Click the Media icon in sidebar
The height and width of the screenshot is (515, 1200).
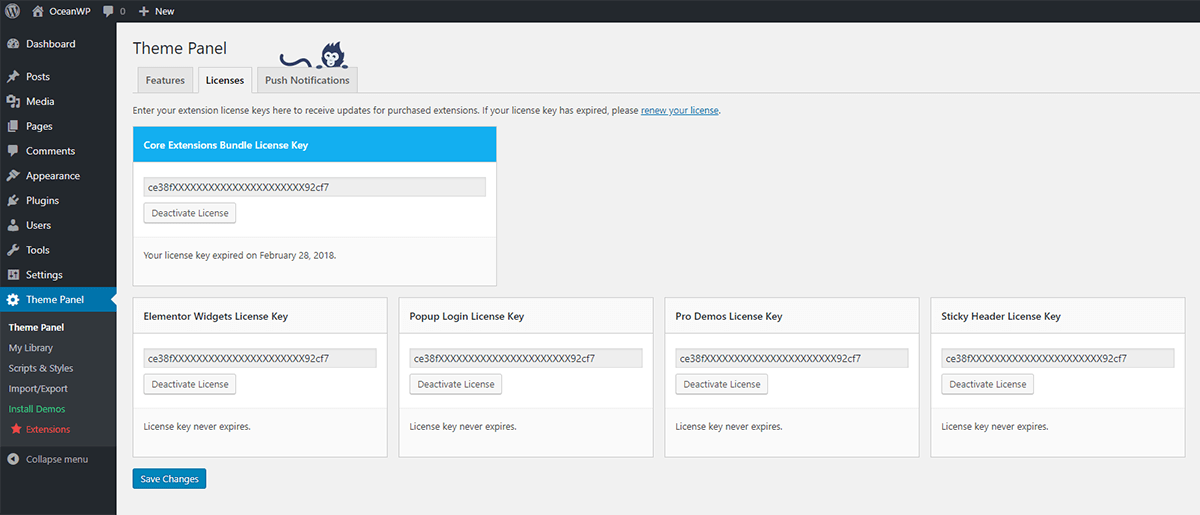pyautogui.click(x=13, y=102)
